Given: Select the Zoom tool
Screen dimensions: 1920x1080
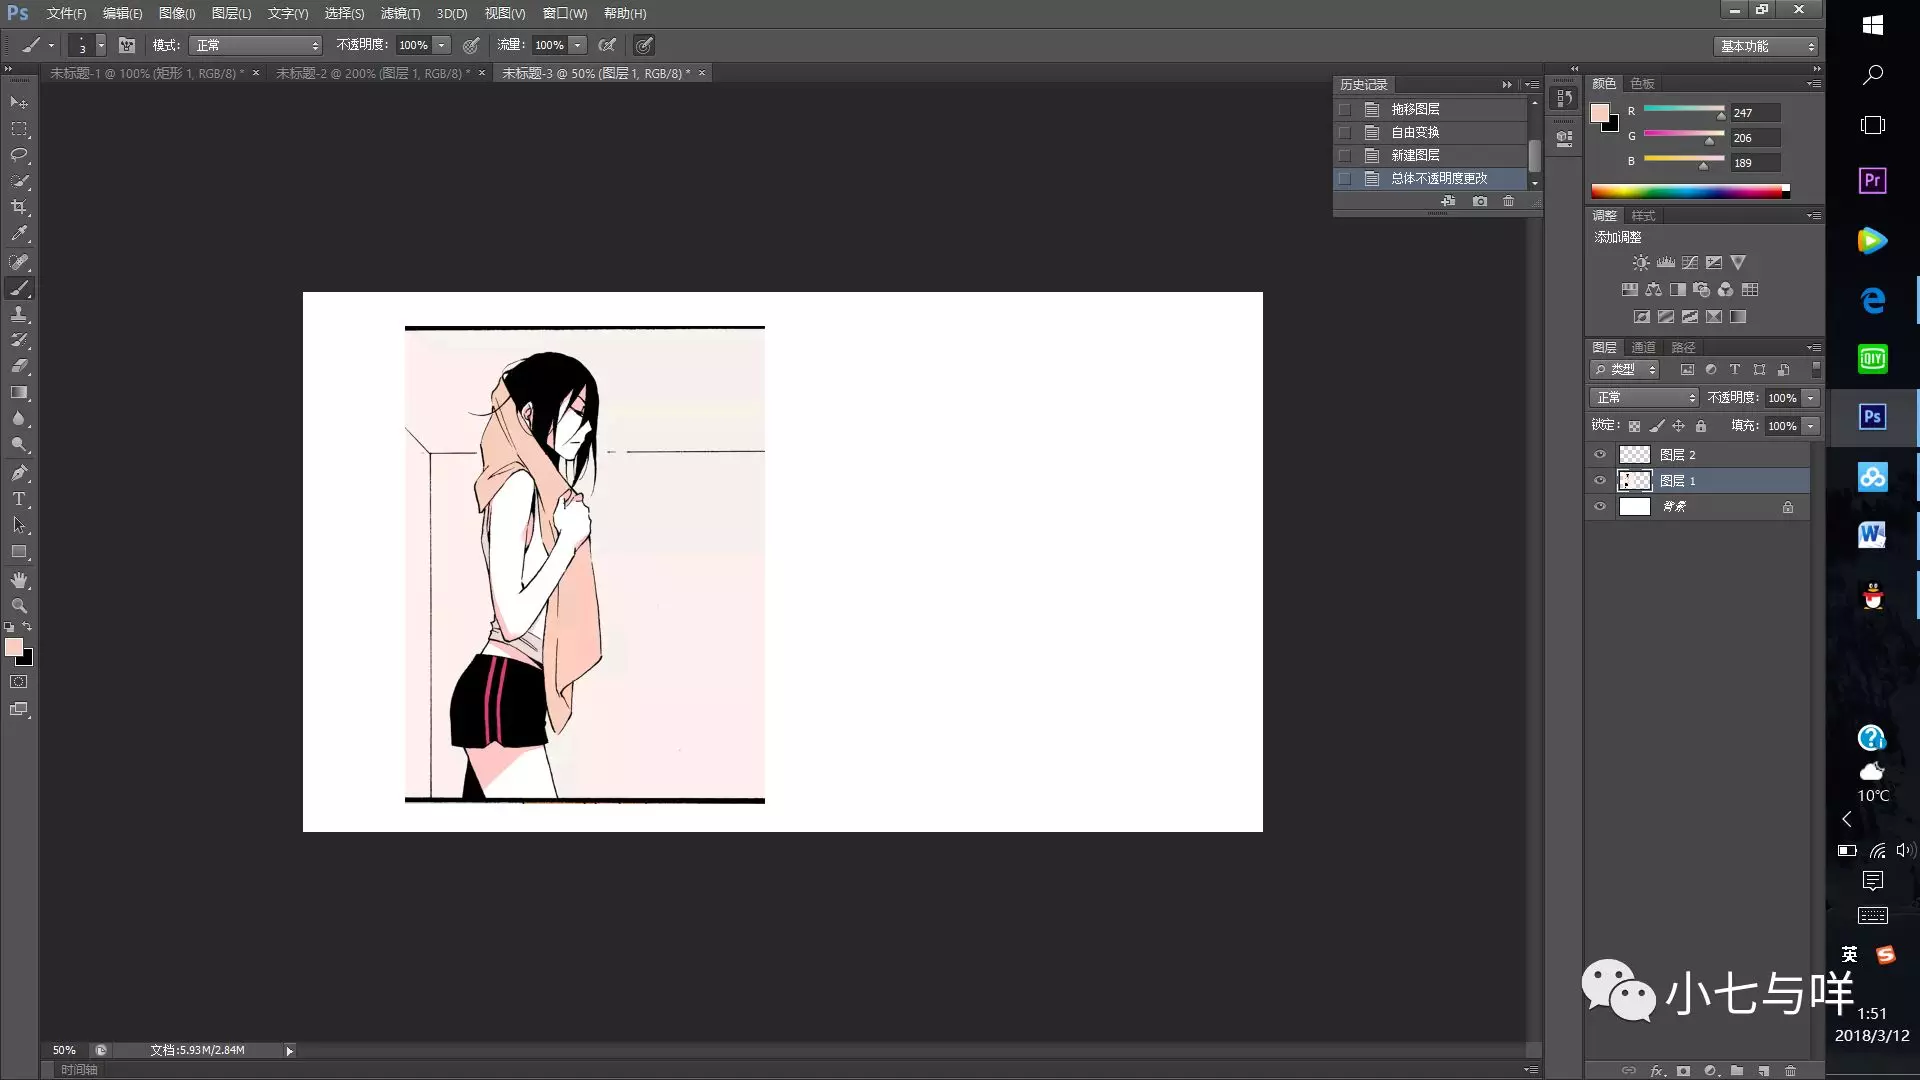Looking at the screenshot, I should tap(19, 606).
